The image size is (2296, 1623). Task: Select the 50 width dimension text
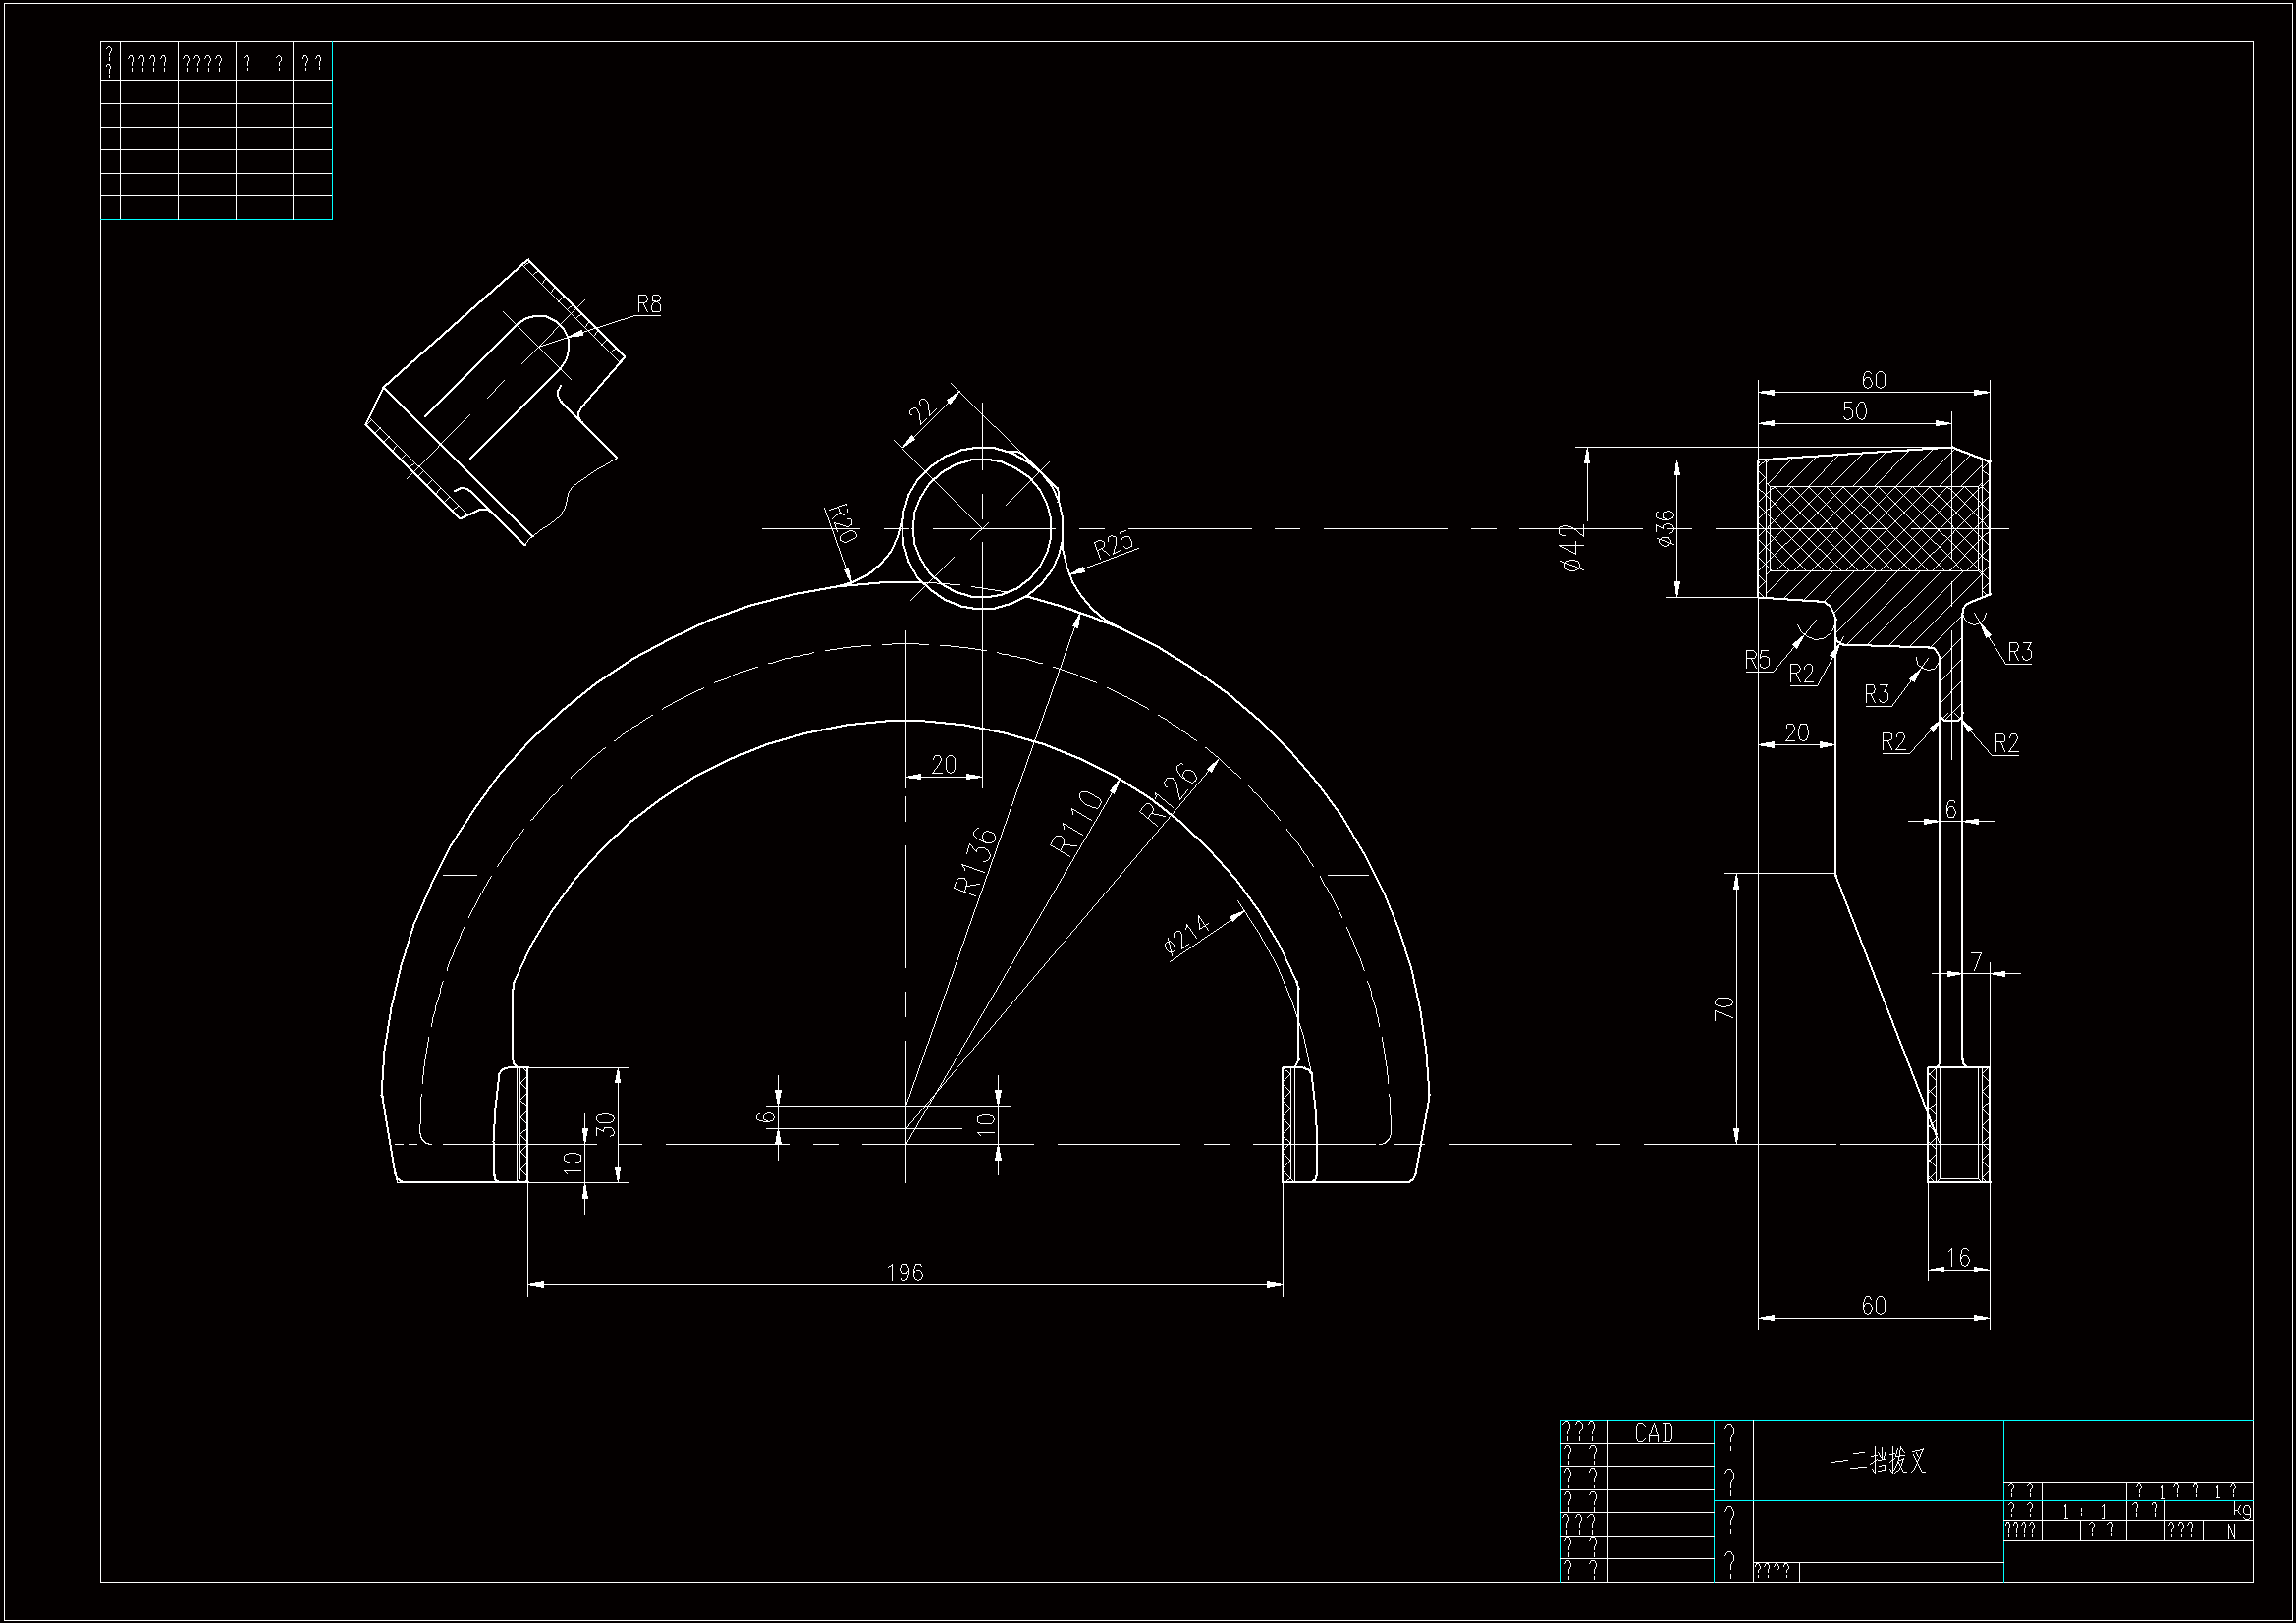click(1854, 412)
